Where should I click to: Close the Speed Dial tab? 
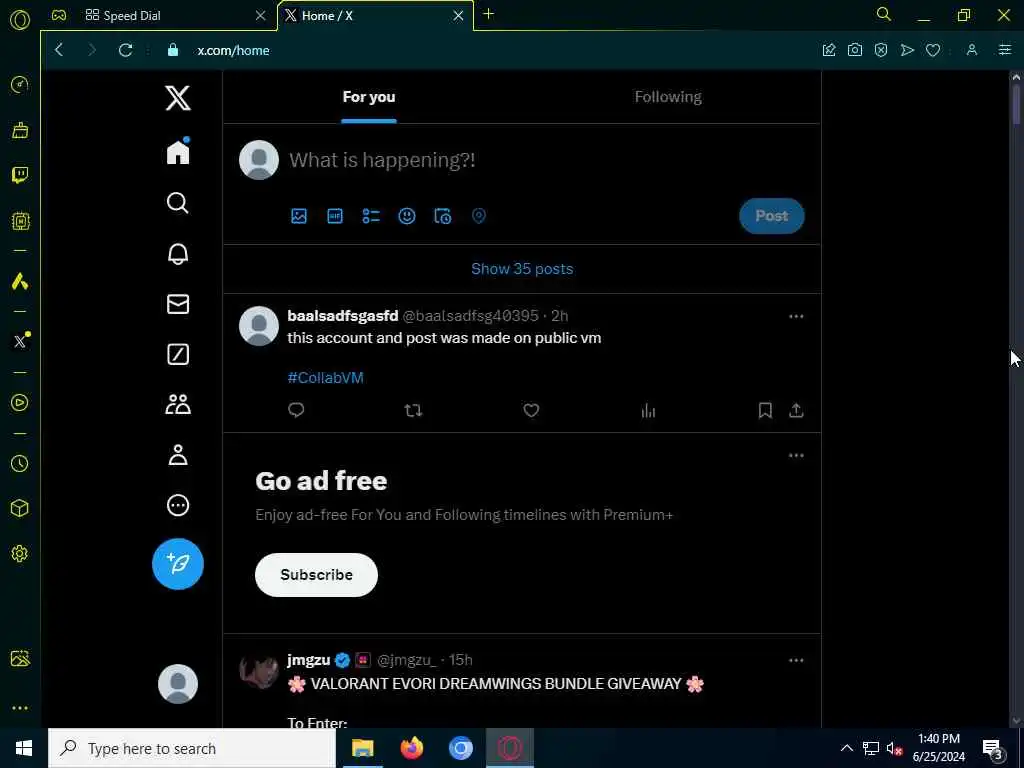[260, 16]
